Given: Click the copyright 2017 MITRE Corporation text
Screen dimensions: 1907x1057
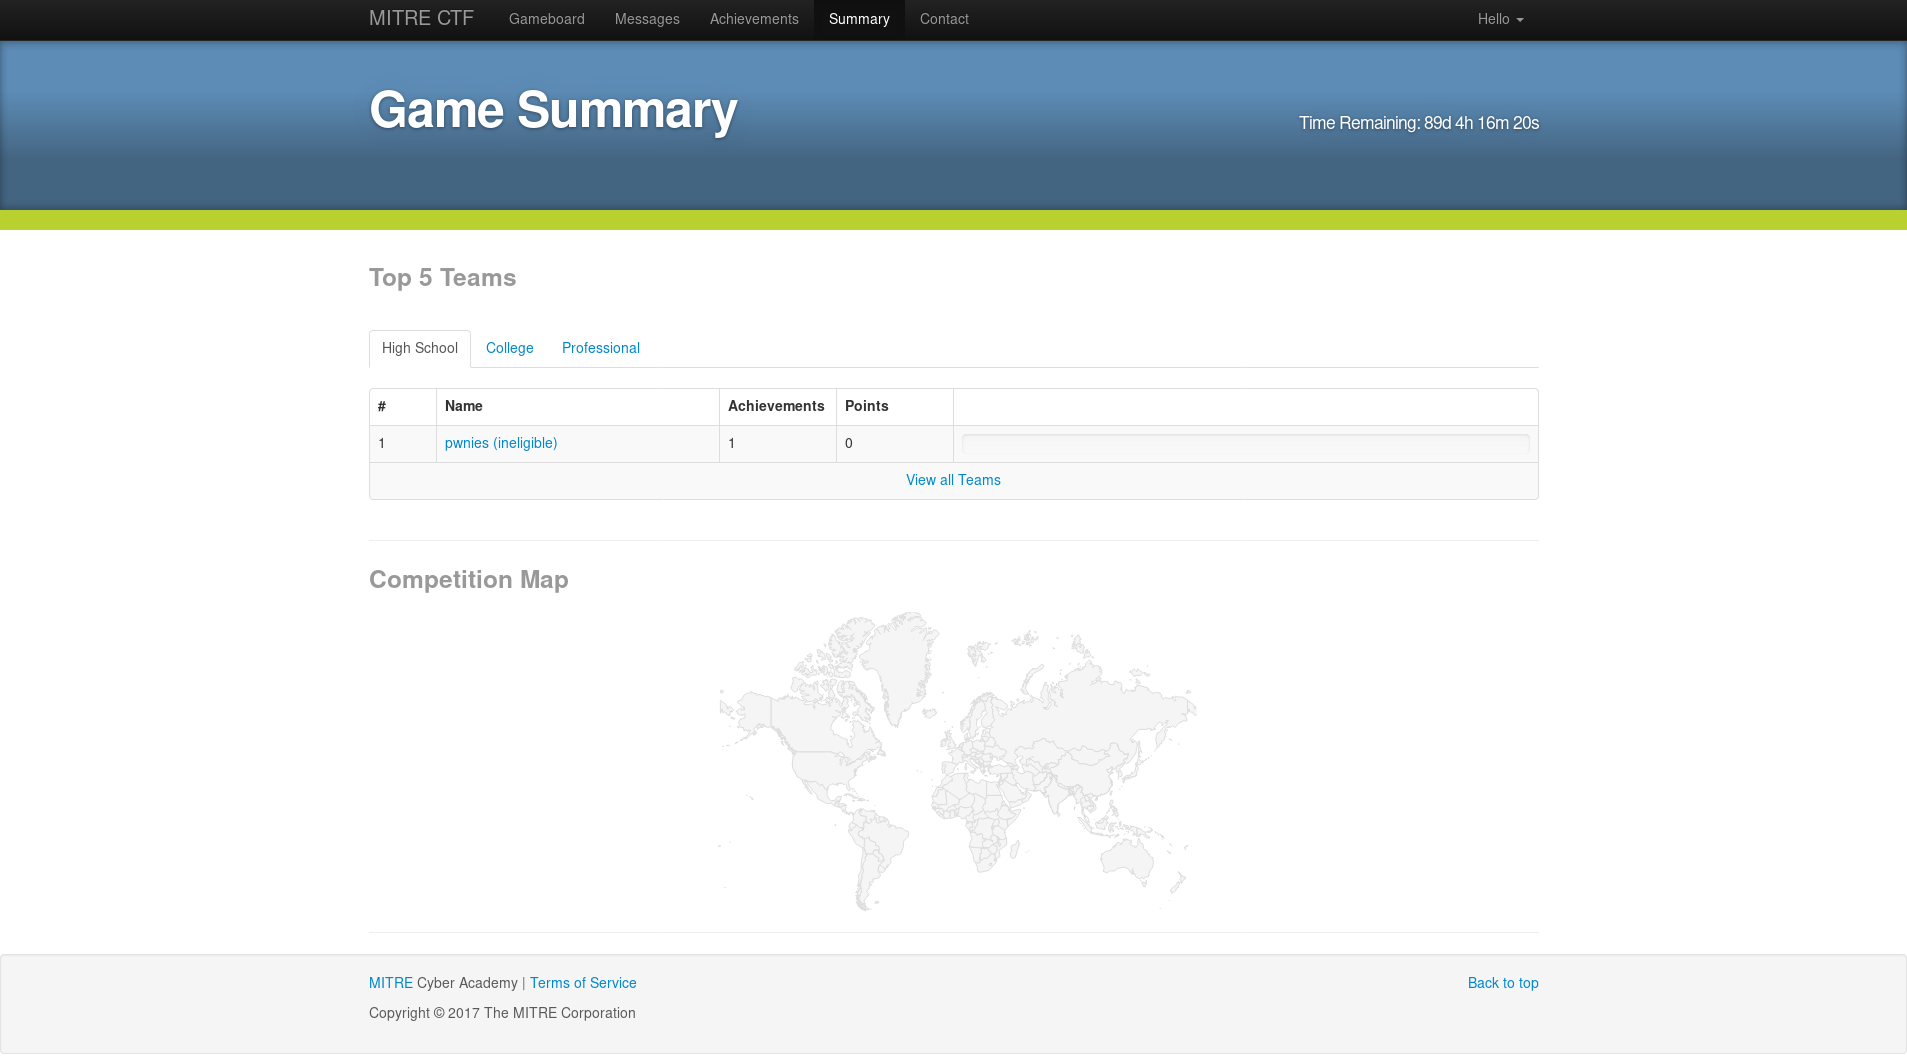Looking at the screenshot, I should tap(502, 1013).
